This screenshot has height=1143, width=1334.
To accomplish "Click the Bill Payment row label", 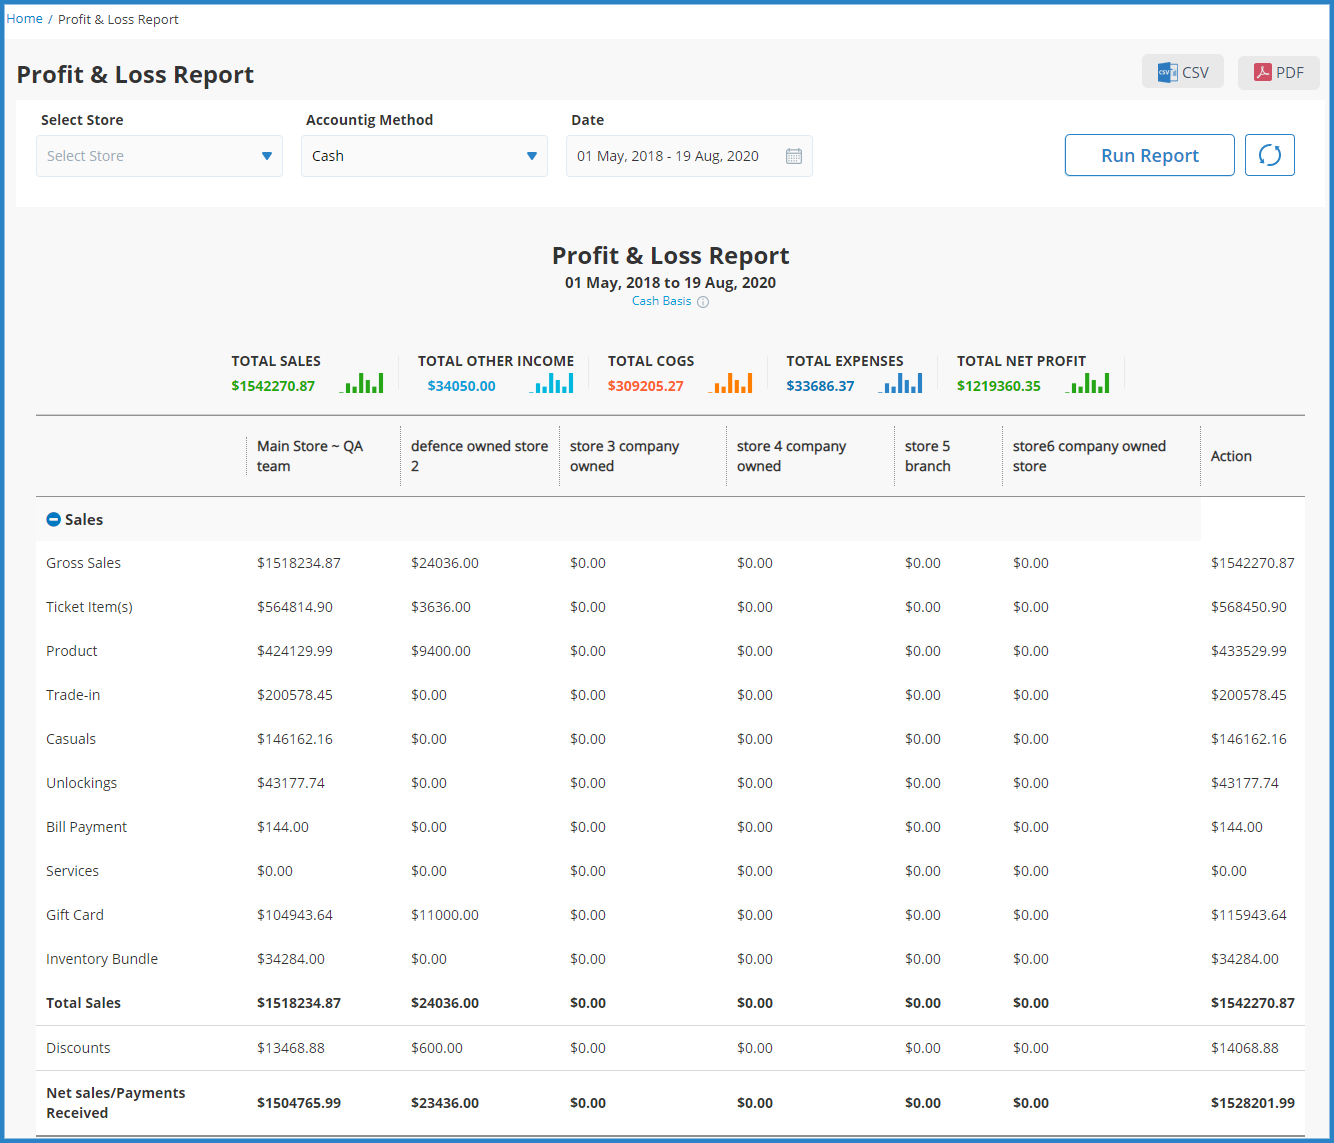I will click(x=86, y=827).
